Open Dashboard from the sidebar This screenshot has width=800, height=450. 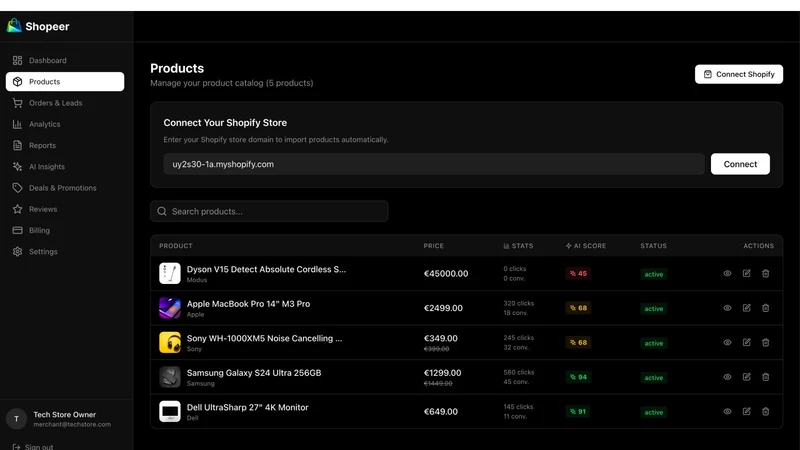tap(65, 60)
